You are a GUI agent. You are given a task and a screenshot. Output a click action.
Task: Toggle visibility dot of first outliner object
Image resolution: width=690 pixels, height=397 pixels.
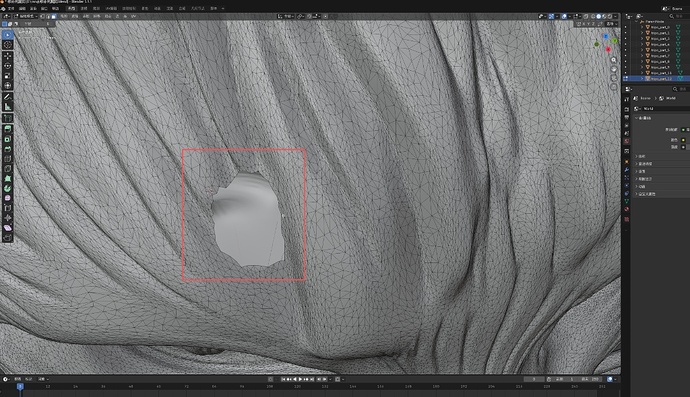pos(625,27)
